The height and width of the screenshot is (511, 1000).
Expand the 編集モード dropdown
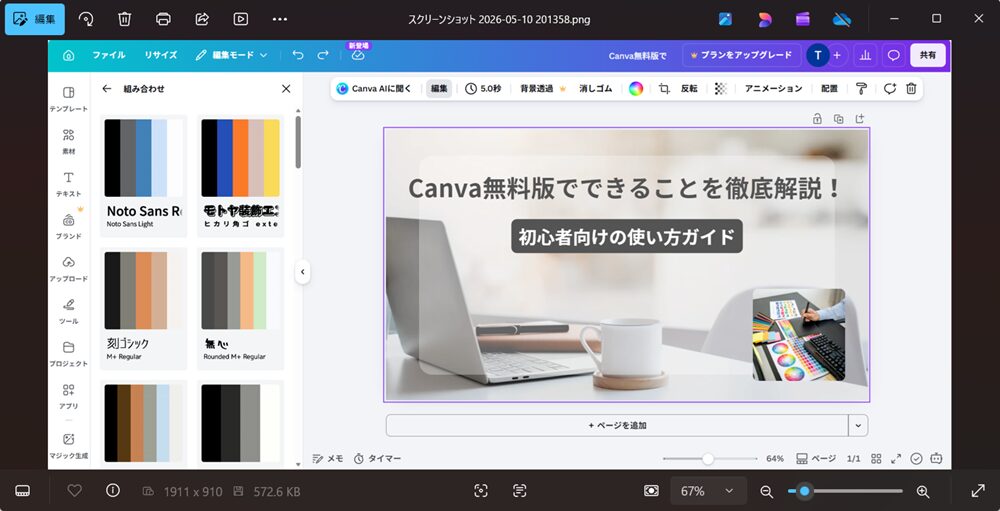(232, 56)
